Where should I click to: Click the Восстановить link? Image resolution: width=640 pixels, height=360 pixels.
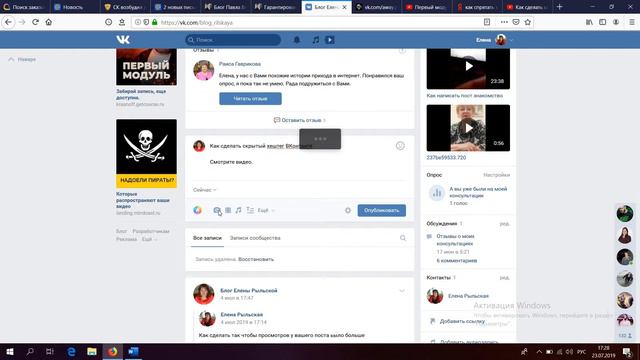tap(256, 259)
